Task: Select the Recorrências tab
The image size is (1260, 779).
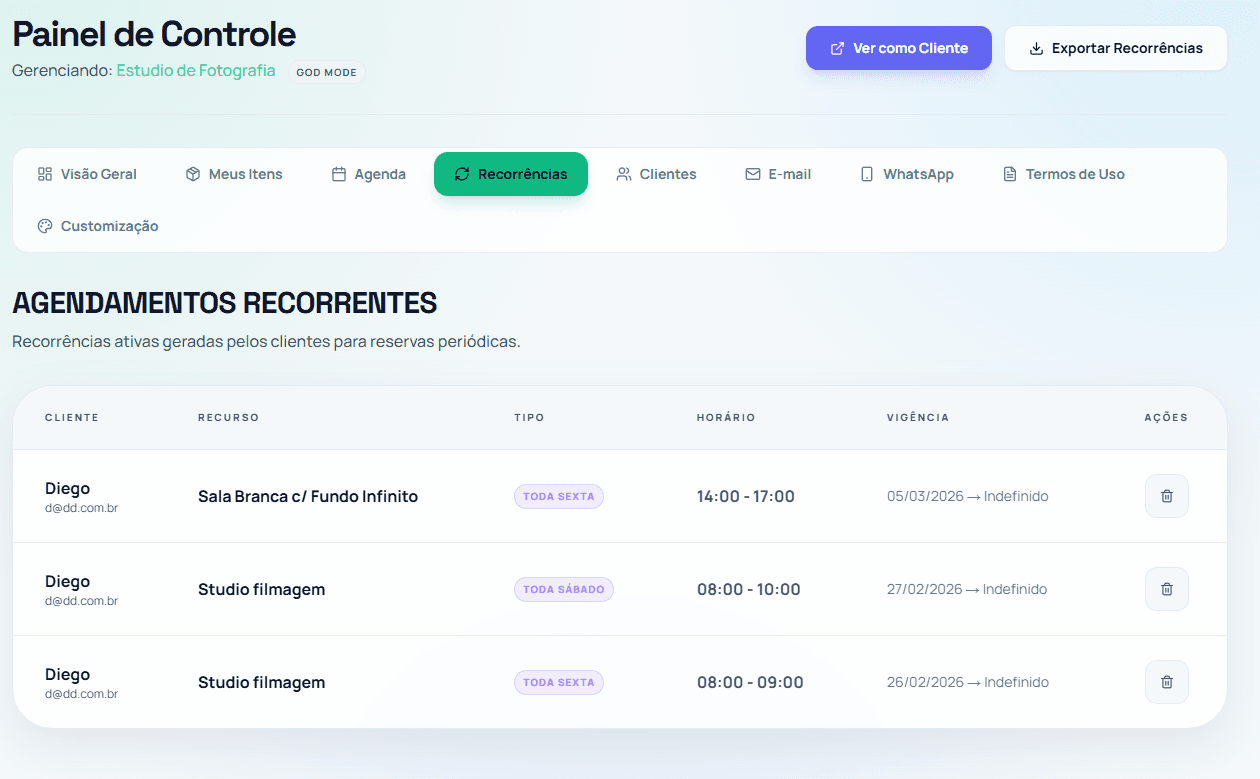Action: 511,174
